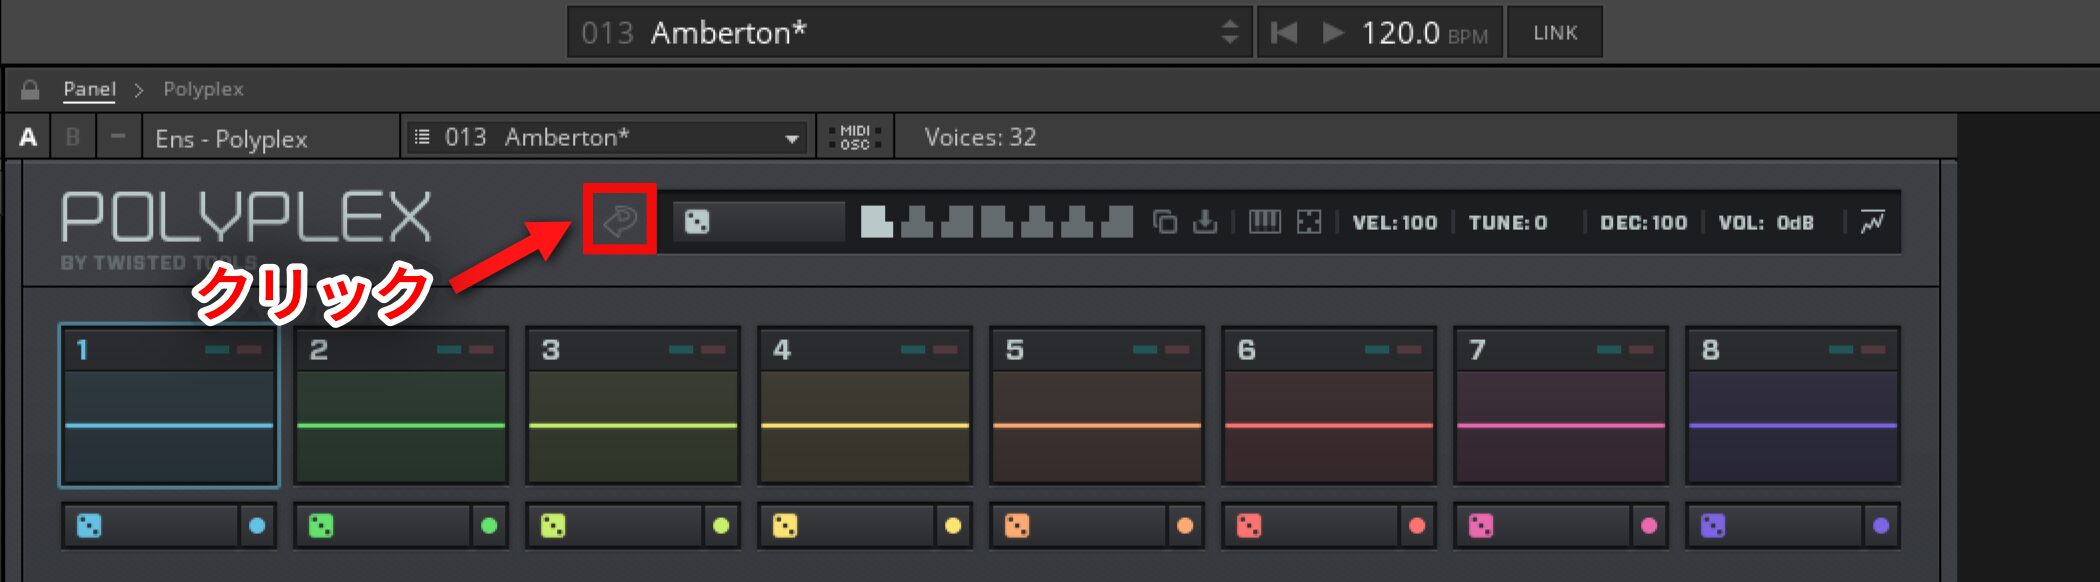Click the 120.0 BPM tempo field
This screenshot has height=582, width=2100.
(x=1424, y=33)
